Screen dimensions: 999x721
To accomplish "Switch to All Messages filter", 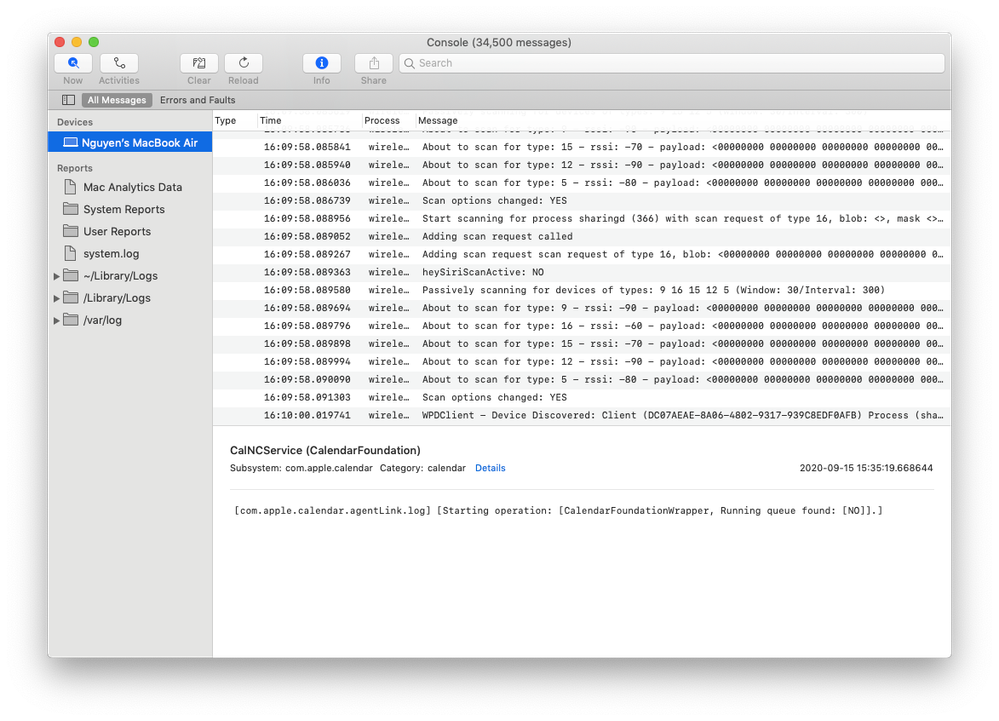I will coord(117,100).
